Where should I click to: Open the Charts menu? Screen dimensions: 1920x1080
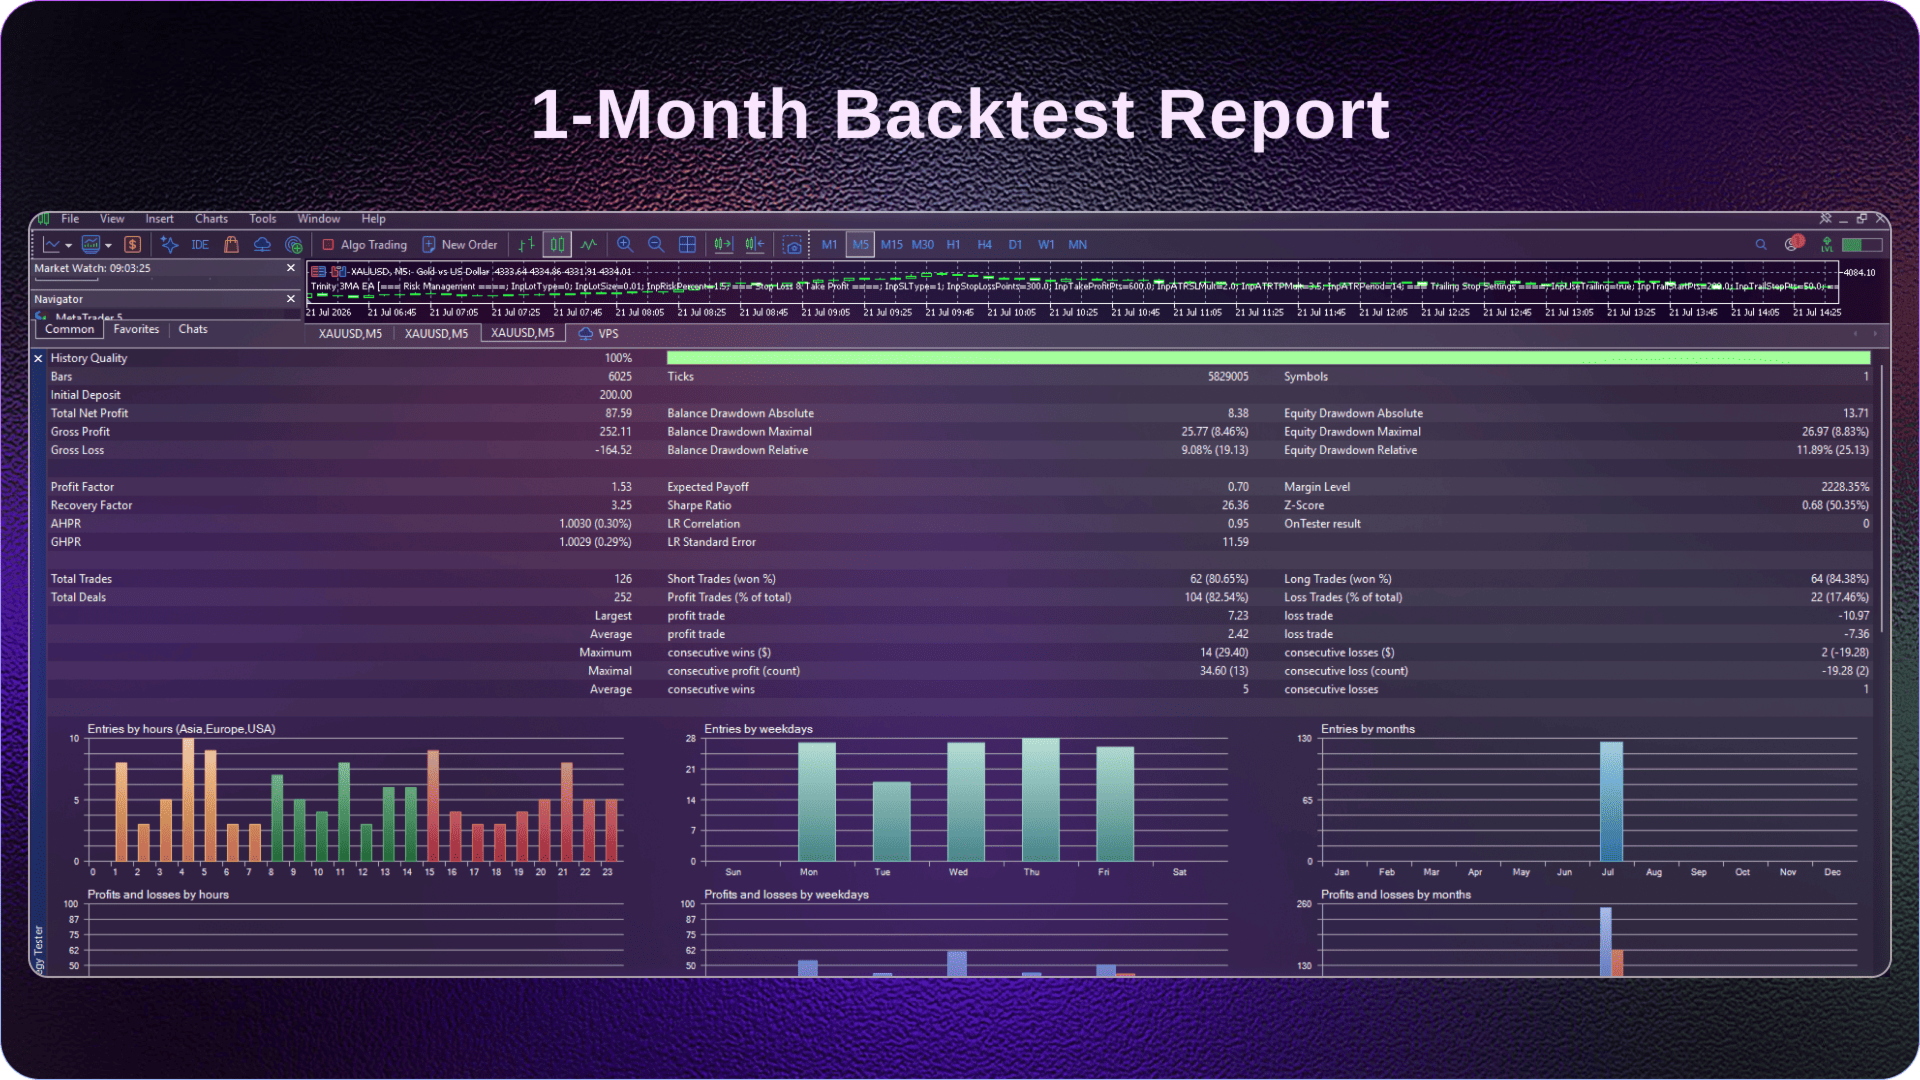[x=211, y=219]
